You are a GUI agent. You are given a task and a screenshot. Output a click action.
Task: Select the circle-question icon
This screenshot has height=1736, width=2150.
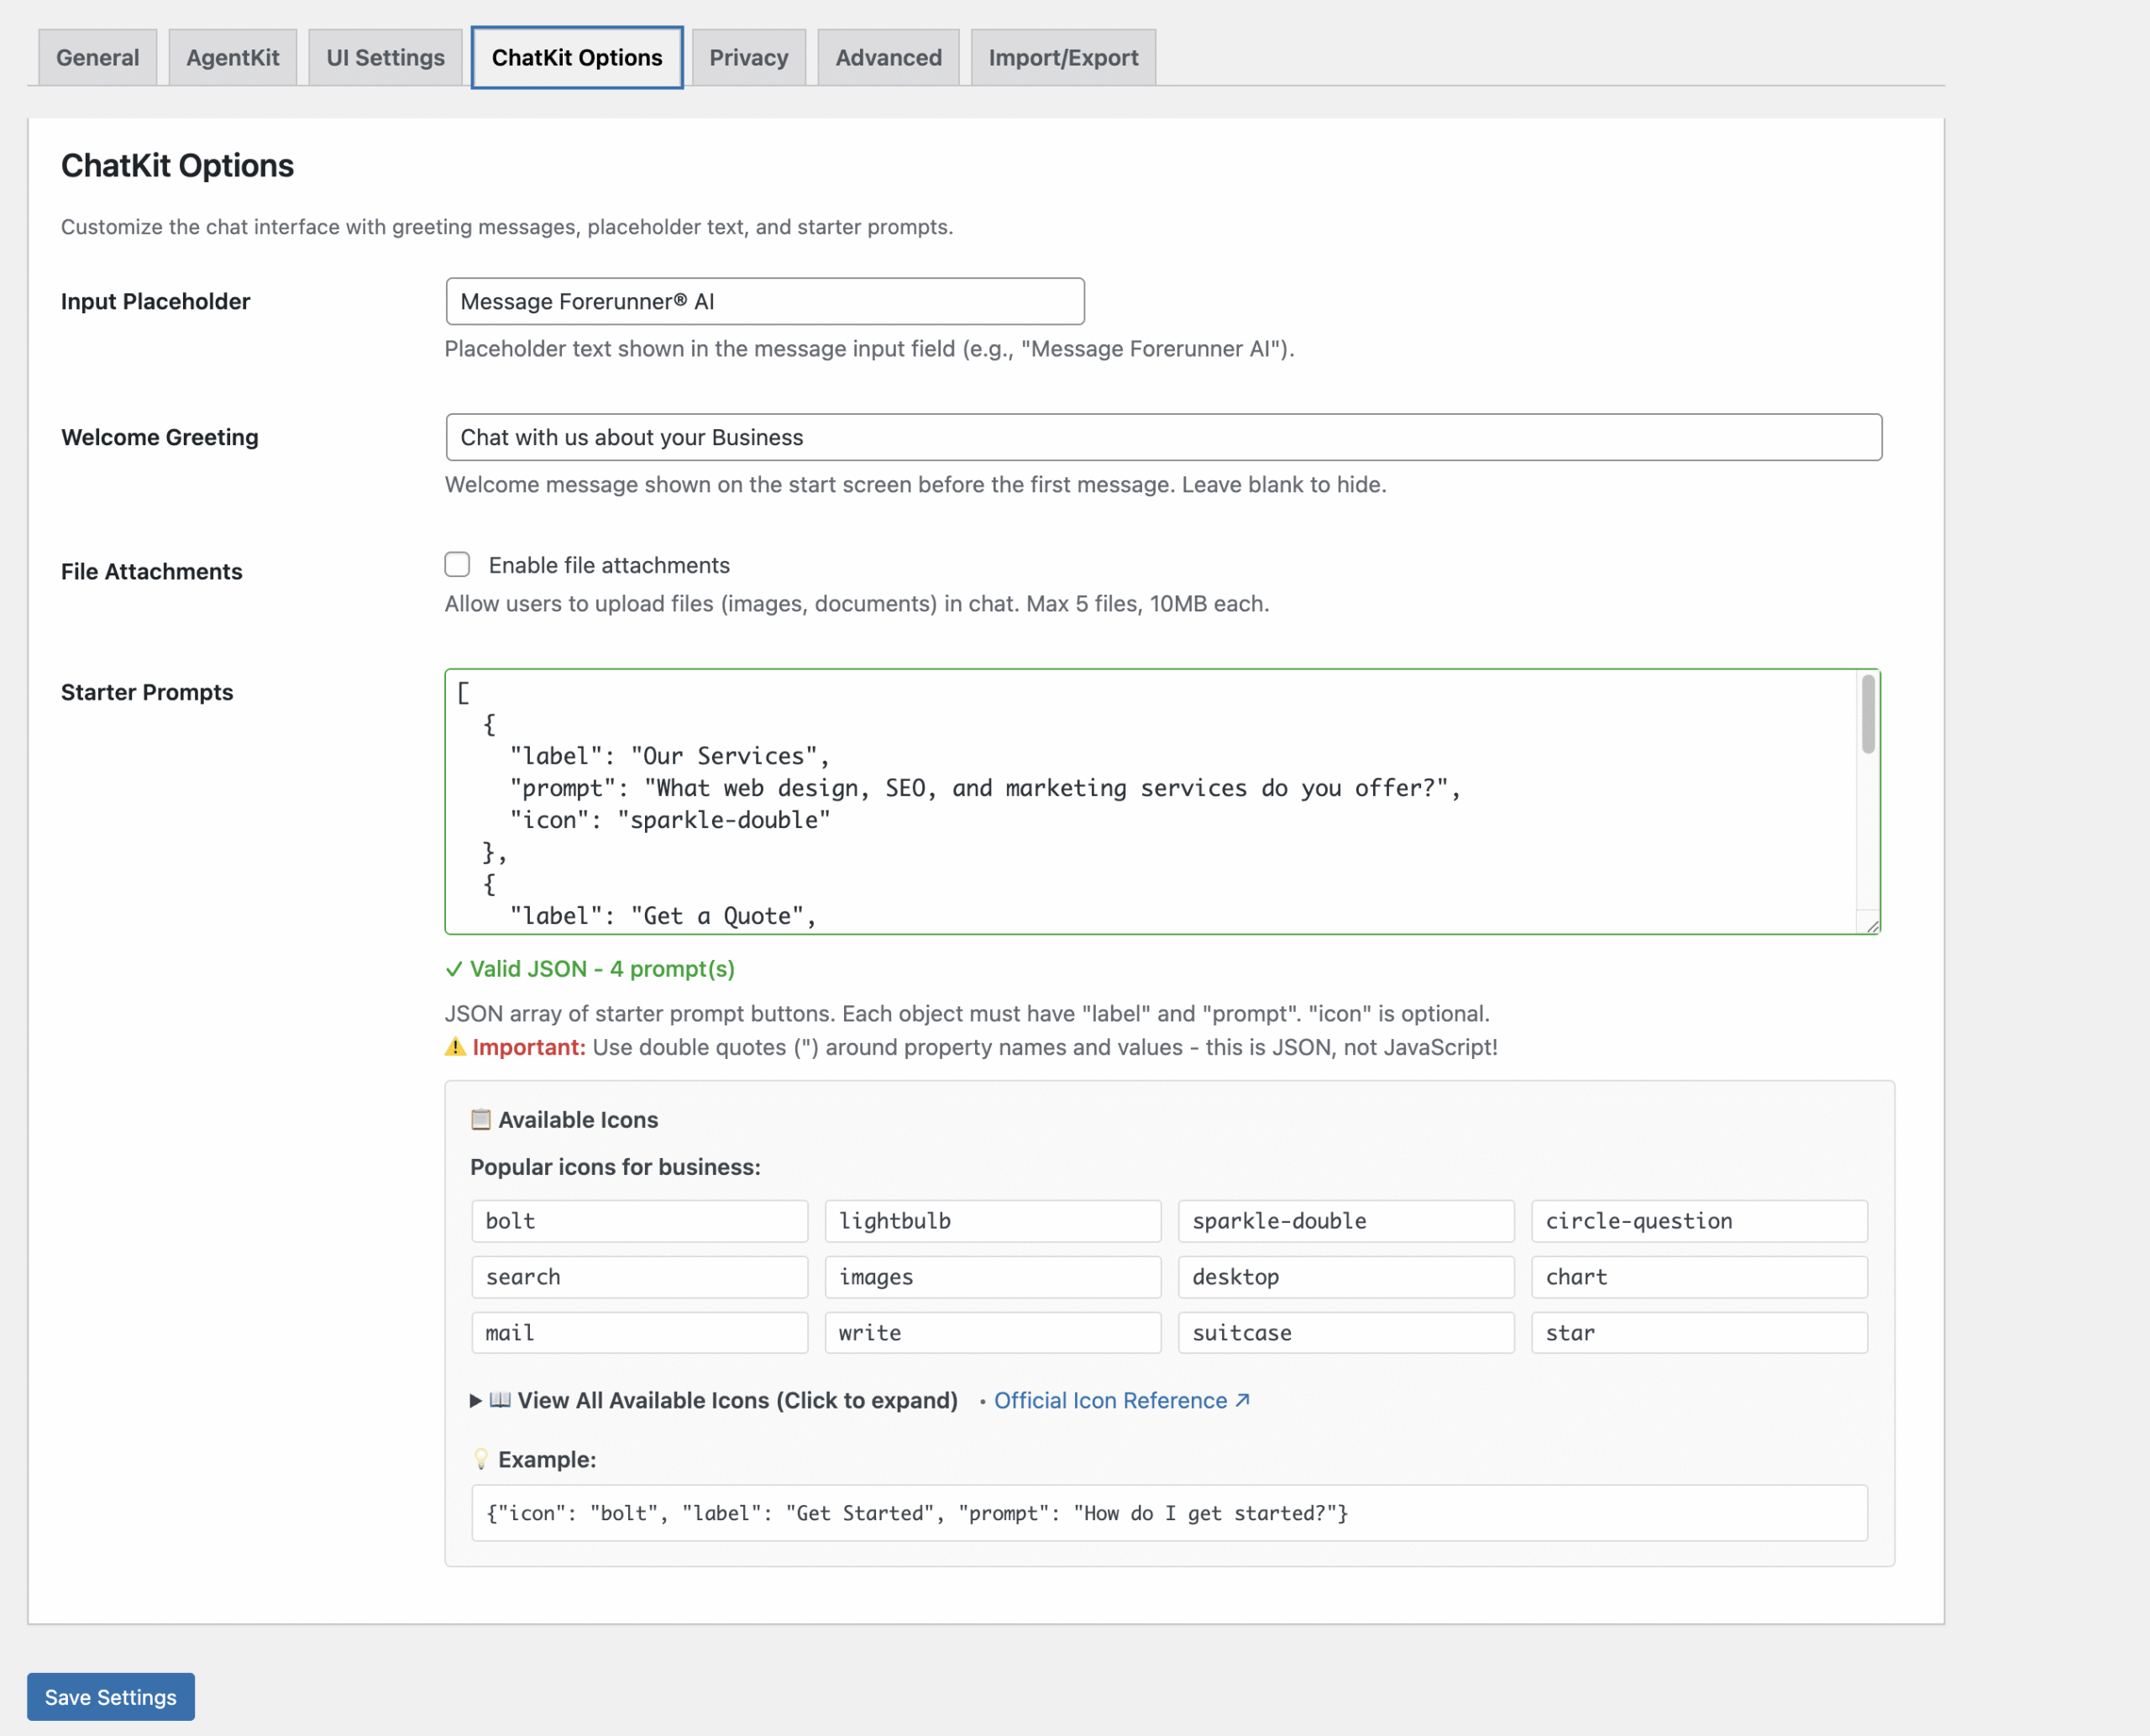[x=1699, y=1220]
